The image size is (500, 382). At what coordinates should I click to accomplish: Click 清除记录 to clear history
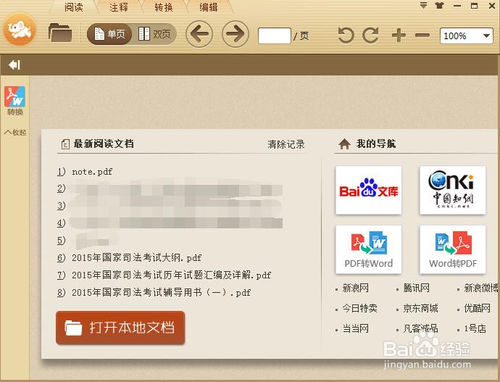click(x=286, y=144)
